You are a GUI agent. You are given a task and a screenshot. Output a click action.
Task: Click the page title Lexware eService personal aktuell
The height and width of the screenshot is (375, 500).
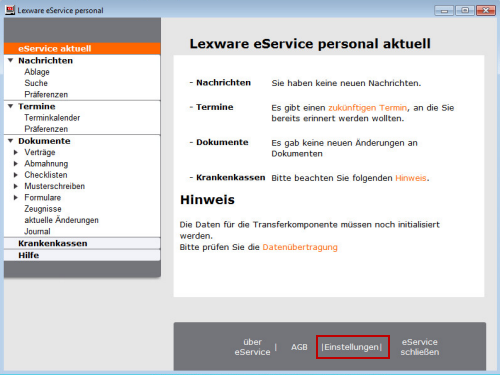tap(310, 44)
